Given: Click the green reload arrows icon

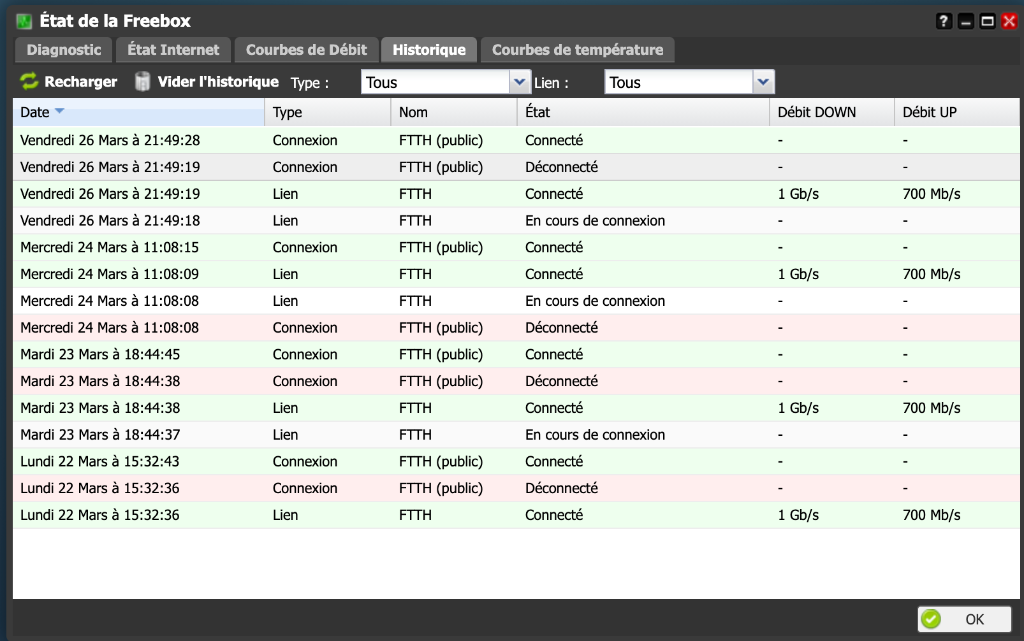Looking at the screenshot, I should 29,82.
